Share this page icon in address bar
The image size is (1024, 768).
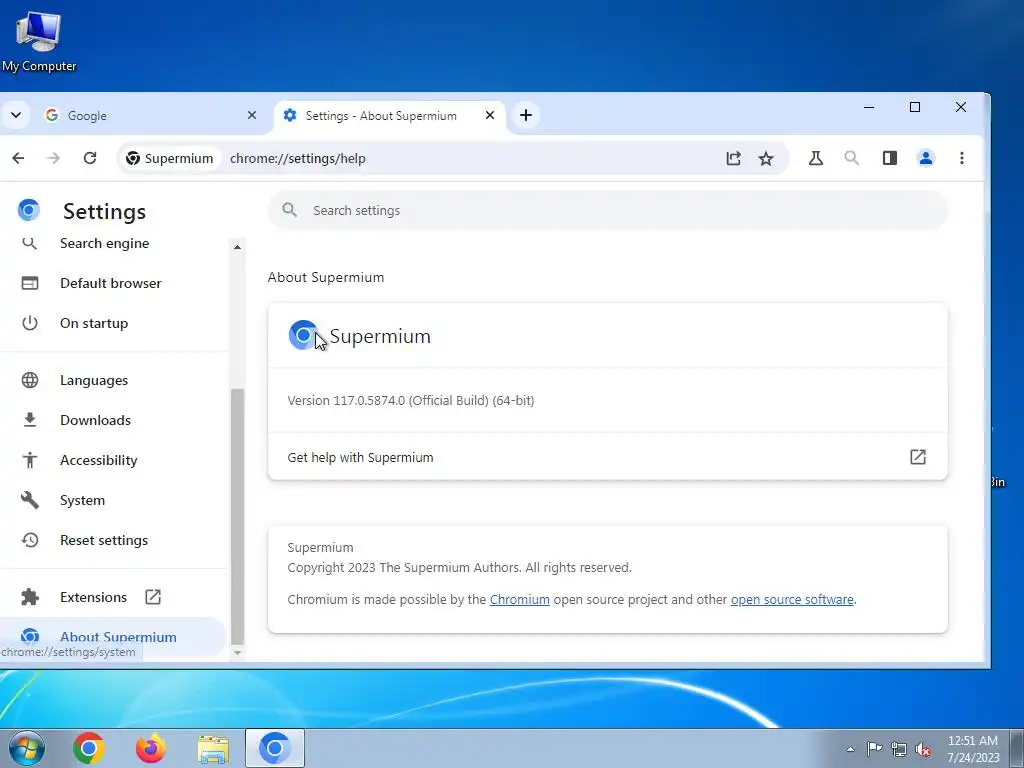(733, 158)
